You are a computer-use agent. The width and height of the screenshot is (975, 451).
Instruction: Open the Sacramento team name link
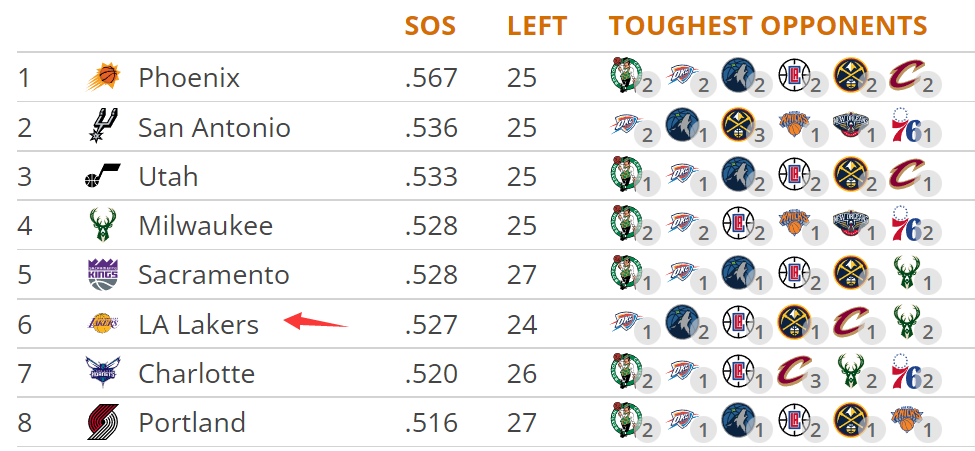[x=213, y=275]
